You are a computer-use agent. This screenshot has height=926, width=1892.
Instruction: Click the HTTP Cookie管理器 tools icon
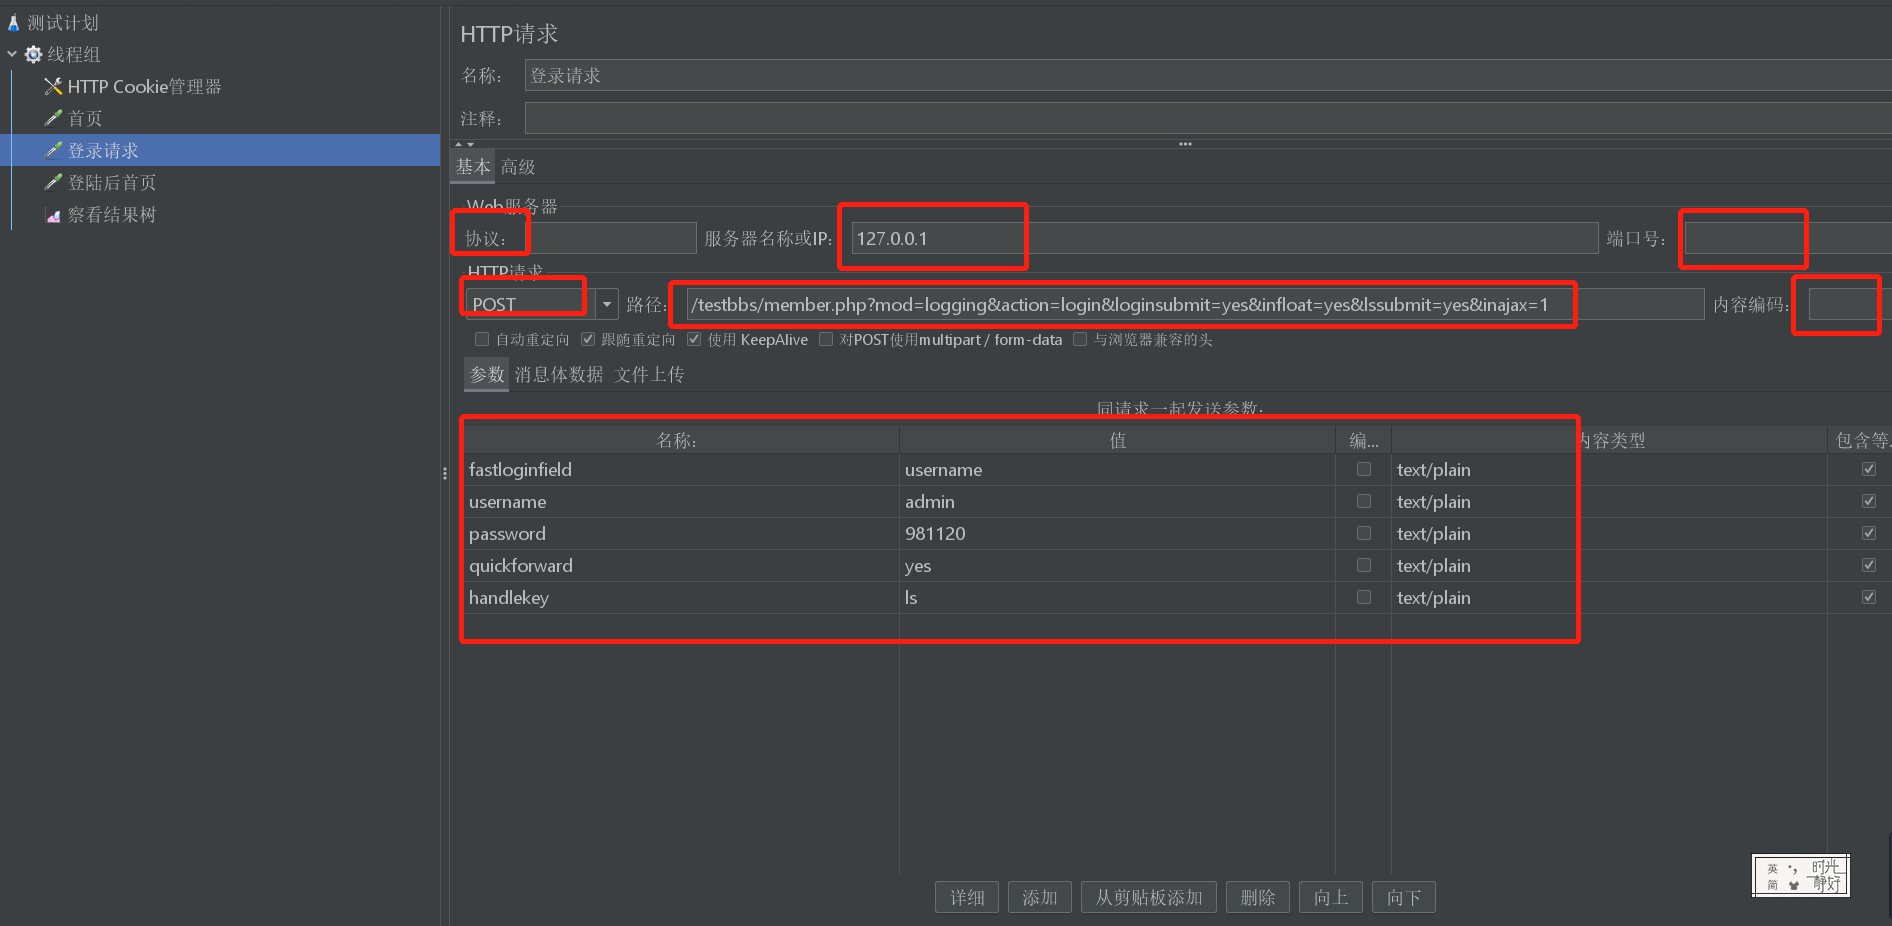[x=53, y=86]
